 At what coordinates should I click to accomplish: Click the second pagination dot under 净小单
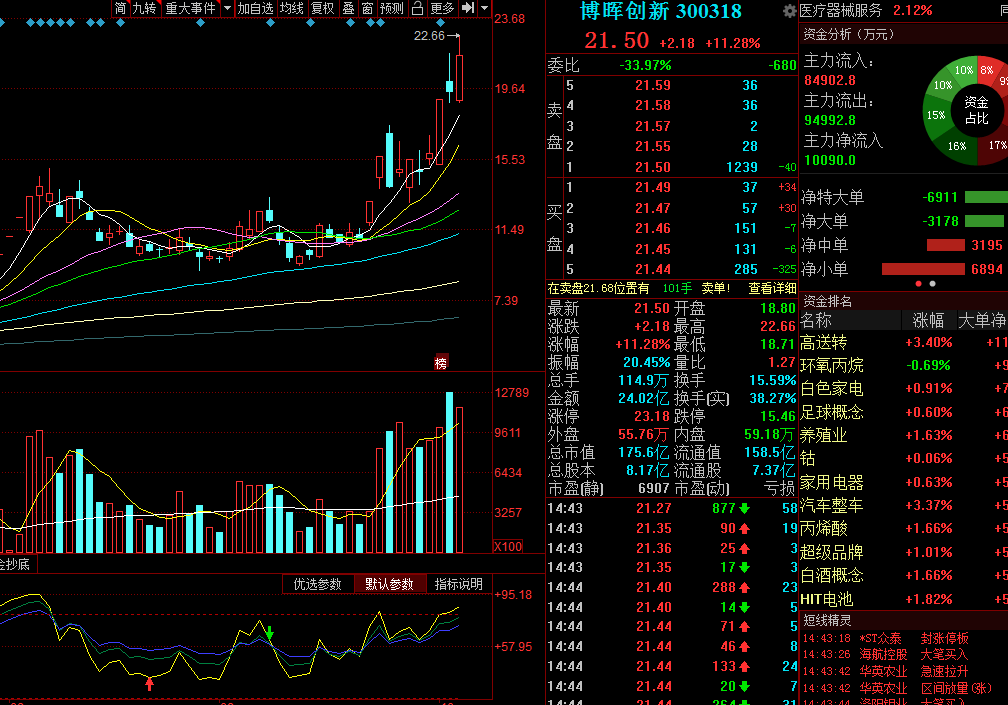coord(933,283)
